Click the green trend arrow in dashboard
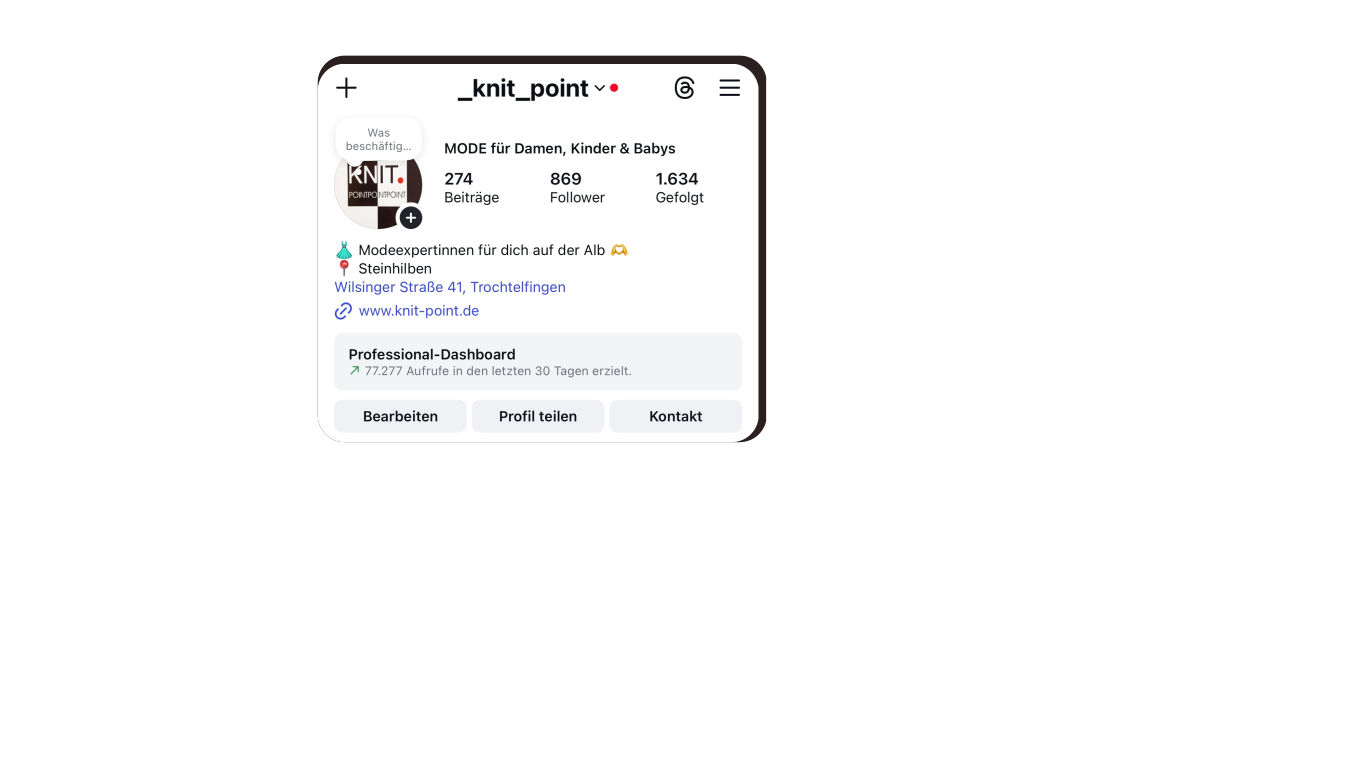 [x=354, y=371]
